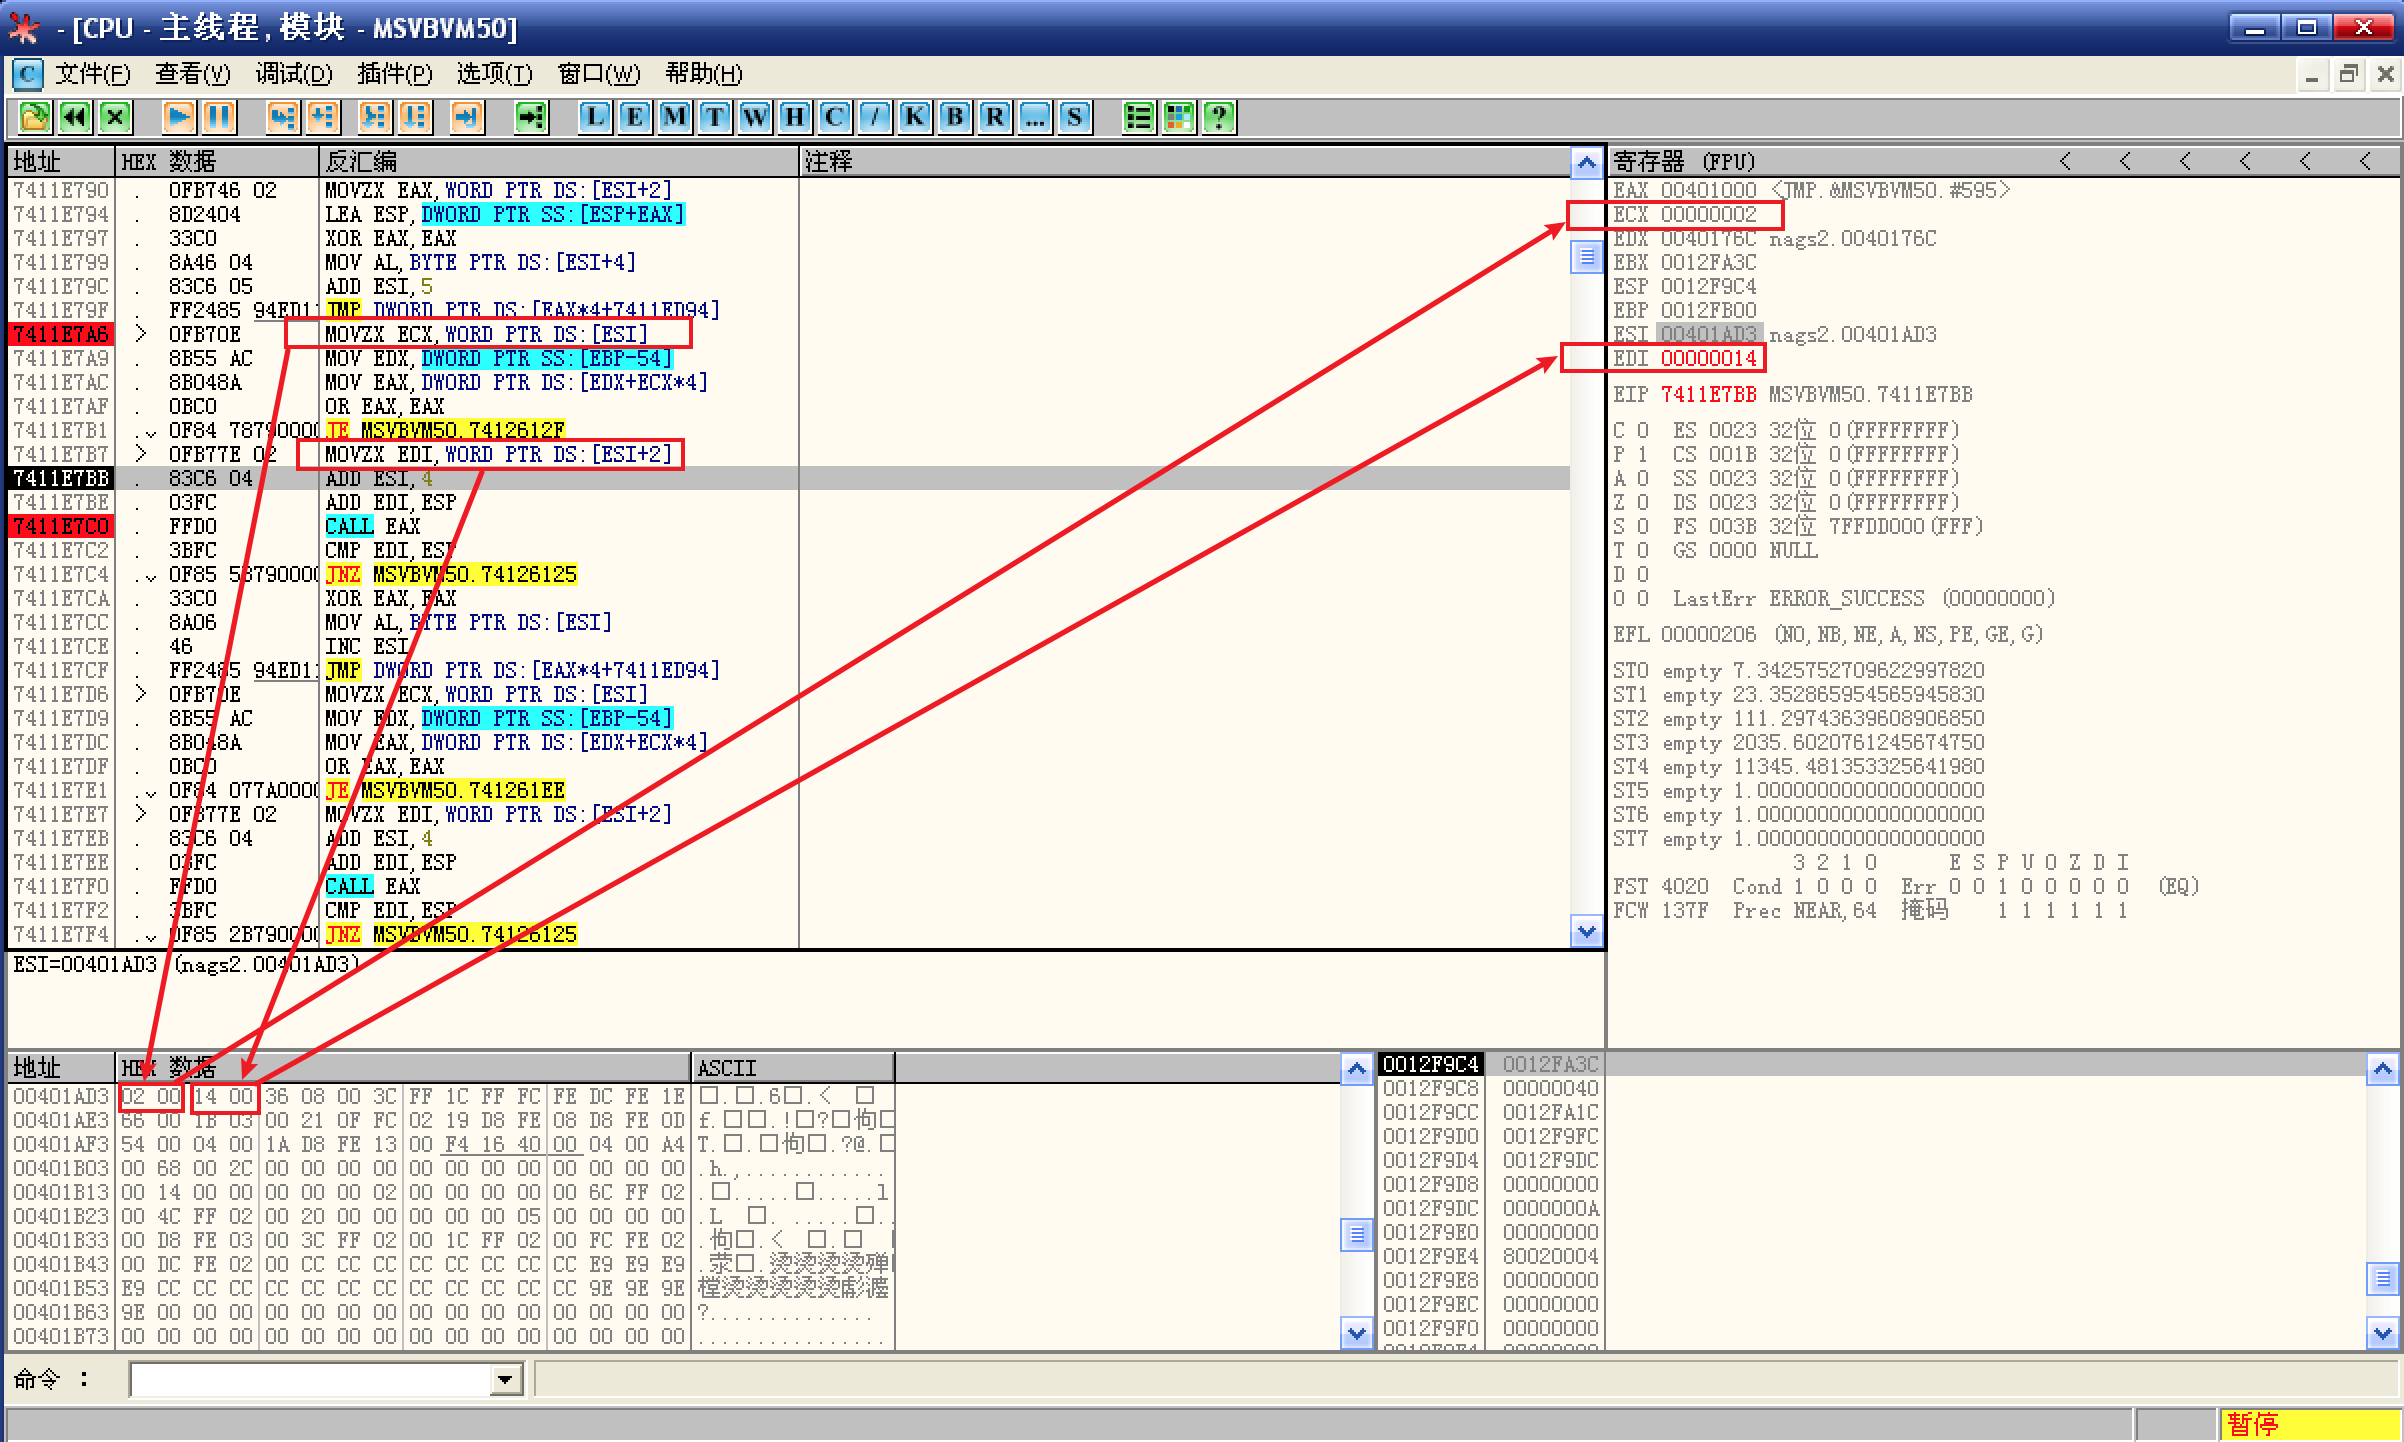This screenshot has height=1442, width=2404.
Task: Toggle the C flag value in registers
Action: click(x=1642, y=430)
